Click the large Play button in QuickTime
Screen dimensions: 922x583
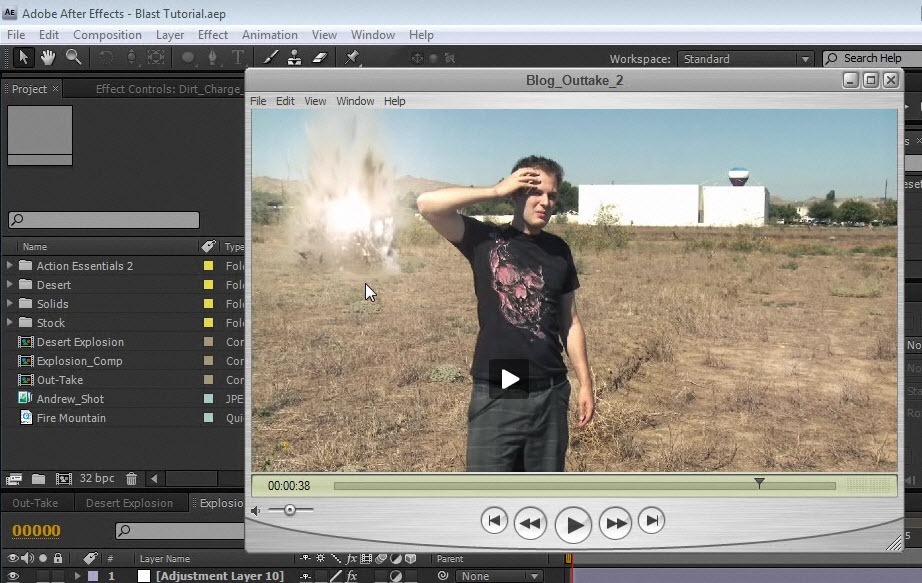573,524
